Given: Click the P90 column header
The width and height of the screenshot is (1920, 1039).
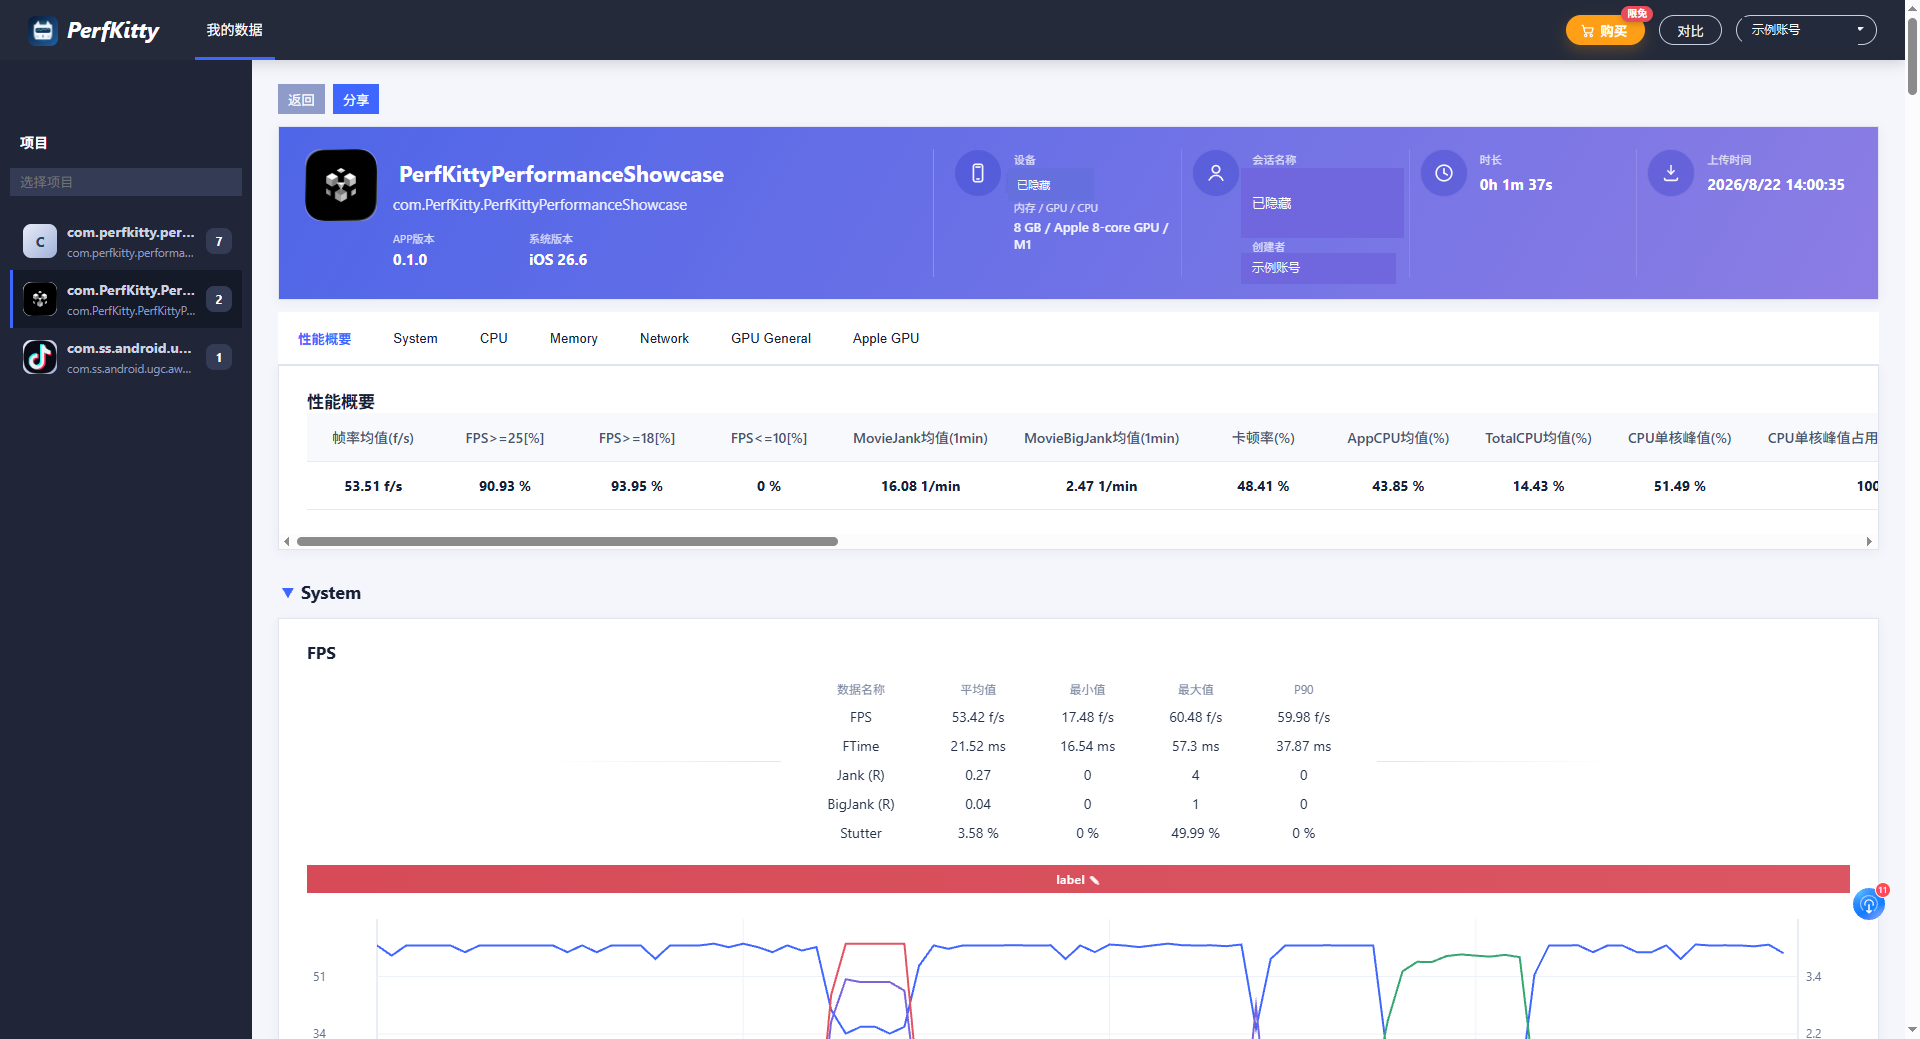Looking at the screenshot, I should (1303, 689).
